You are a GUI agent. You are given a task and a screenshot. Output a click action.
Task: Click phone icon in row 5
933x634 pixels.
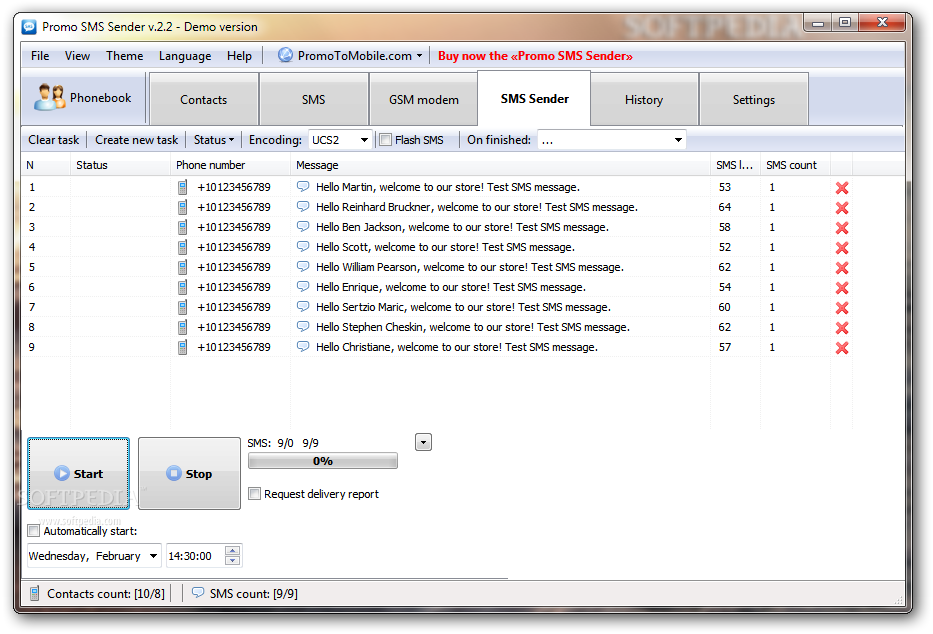[183, 267]
